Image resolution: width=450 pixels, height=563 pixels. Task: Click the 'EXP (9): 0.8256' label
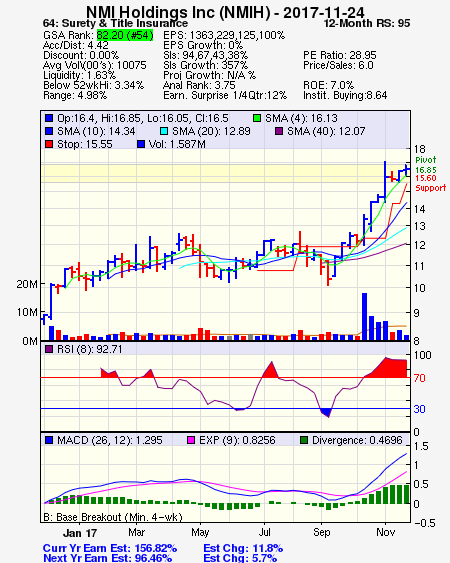[x=237, y=440]
